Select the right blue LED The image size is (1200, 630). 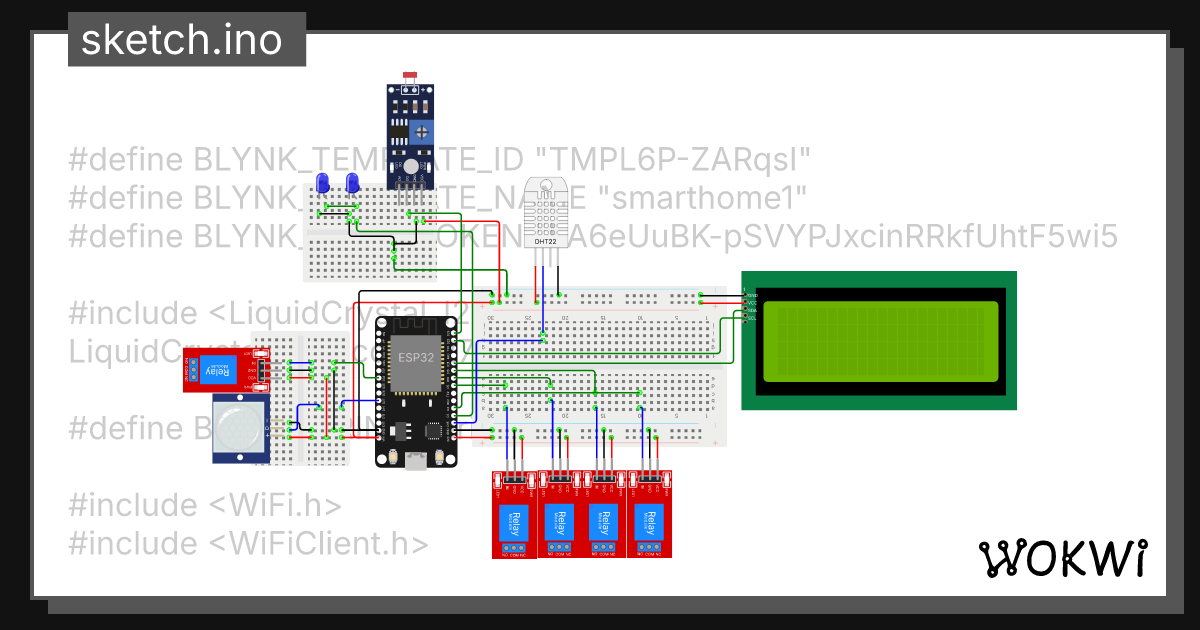pyautogui.click(x=352, y=185)
